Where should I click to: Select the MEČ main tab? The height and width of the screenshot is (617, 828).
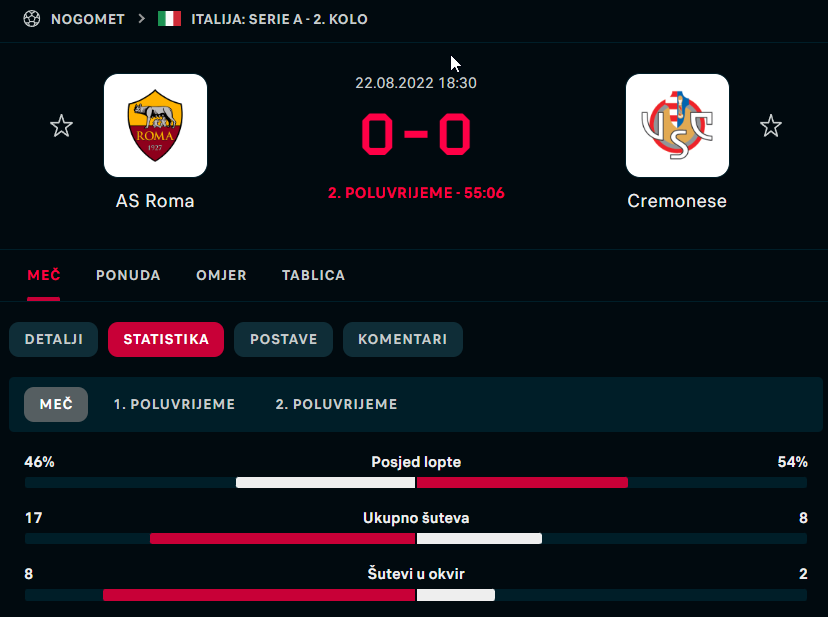[44, 275]
